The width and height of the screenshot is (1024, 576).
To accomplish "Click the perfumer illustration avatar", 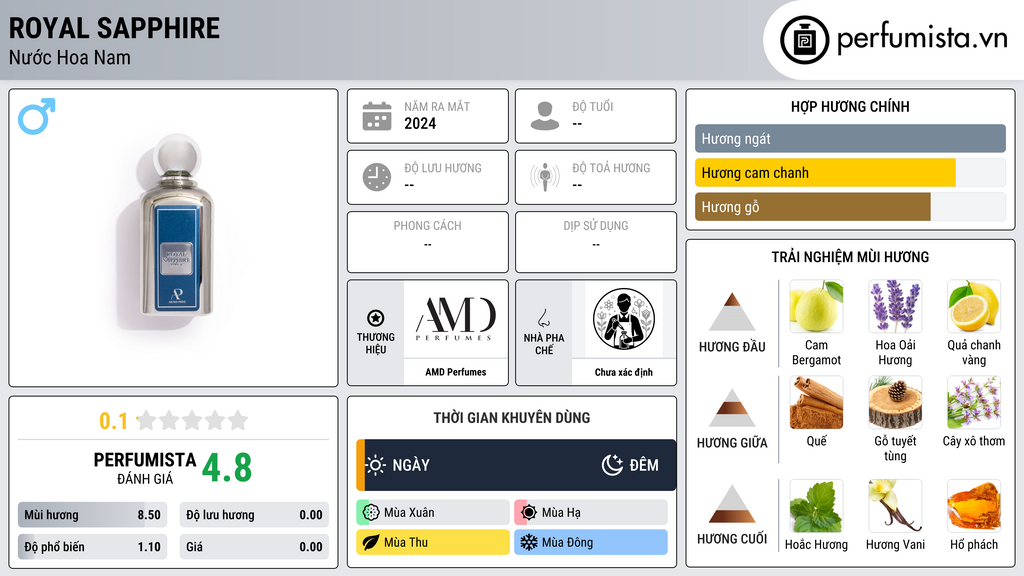I will click(x=624, y=319).
